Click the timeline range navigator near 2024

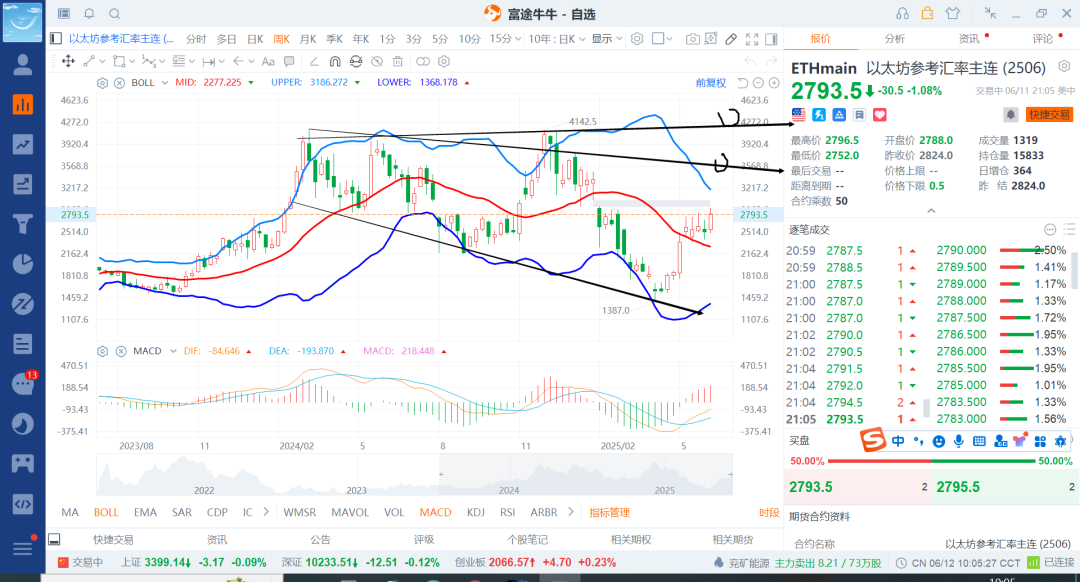click(509, 476)
